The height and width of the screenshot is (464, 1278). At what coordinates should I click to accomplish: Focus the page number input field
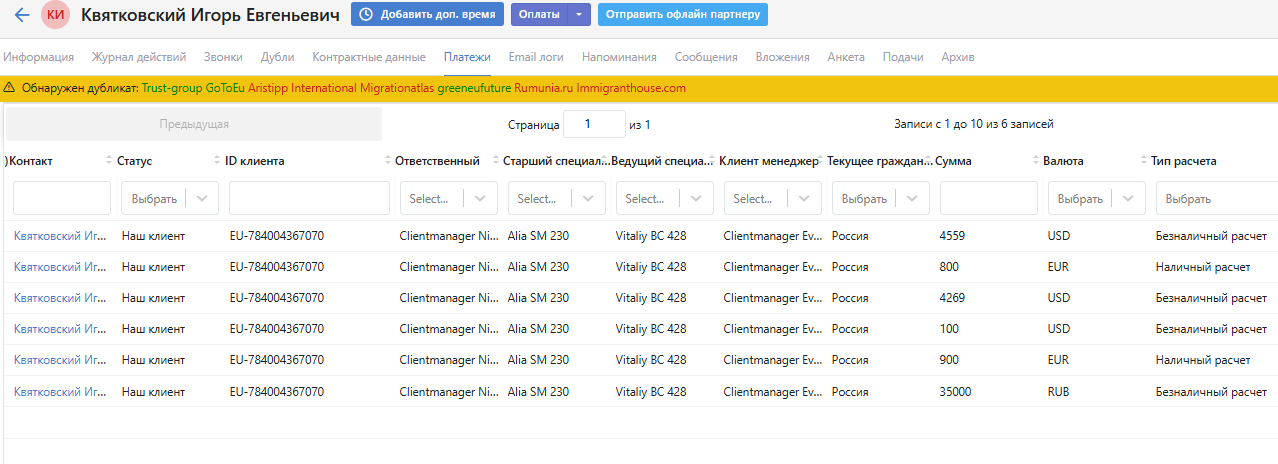594,124
